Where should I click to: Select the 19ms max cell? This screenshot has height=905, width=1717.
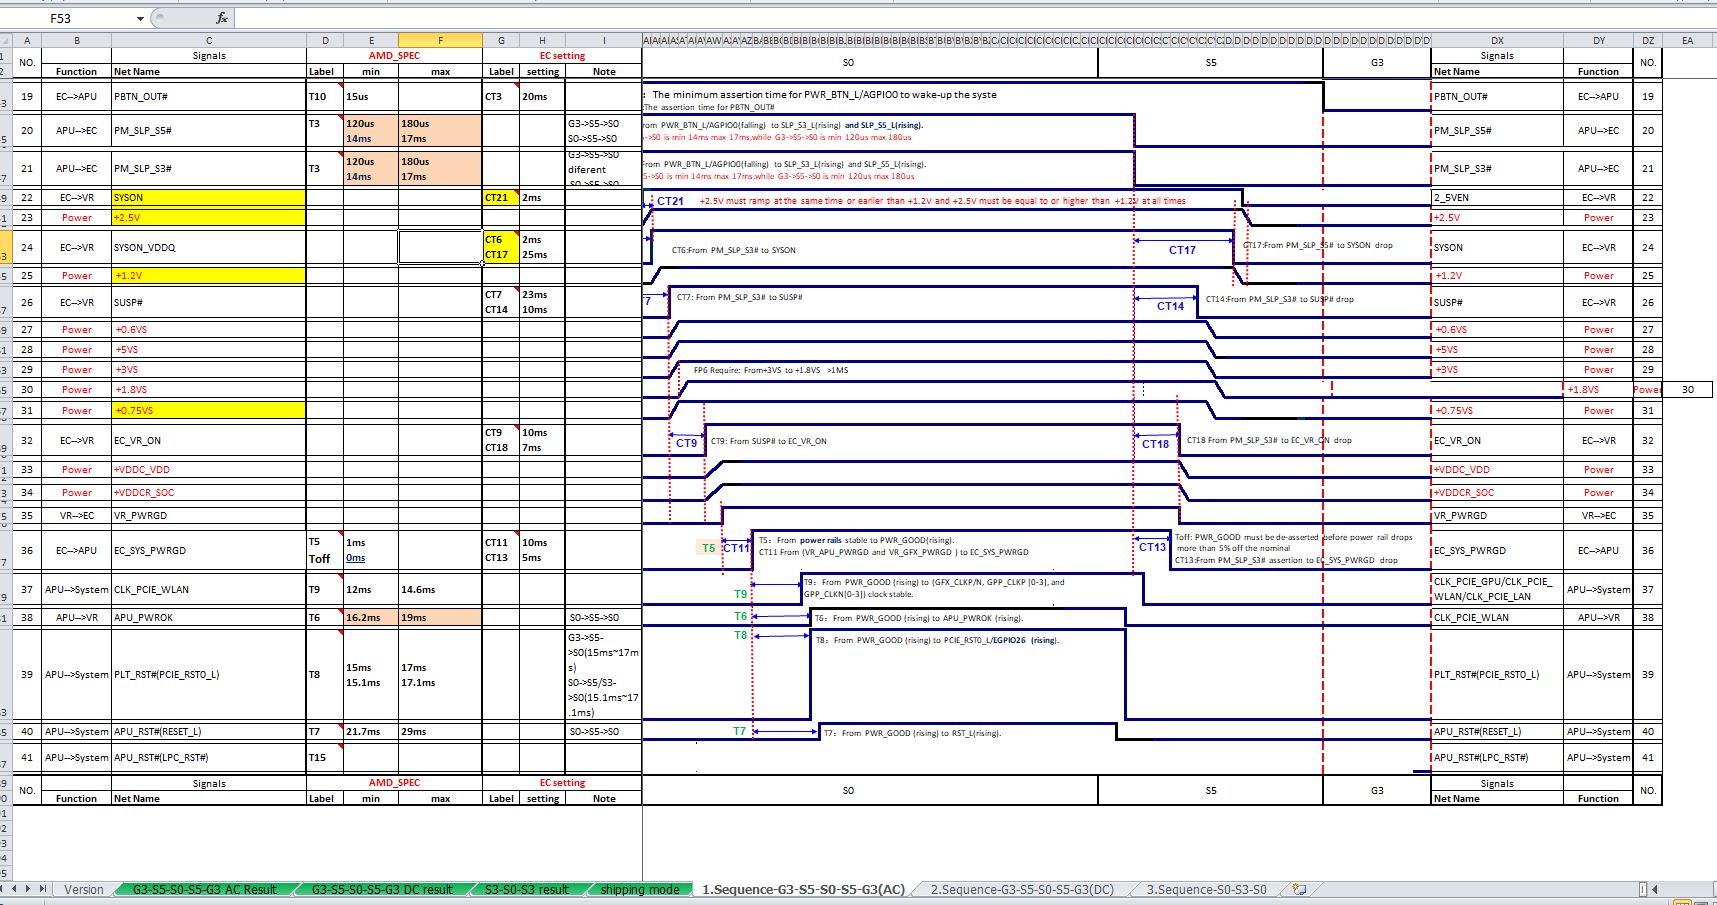(440, 617)
